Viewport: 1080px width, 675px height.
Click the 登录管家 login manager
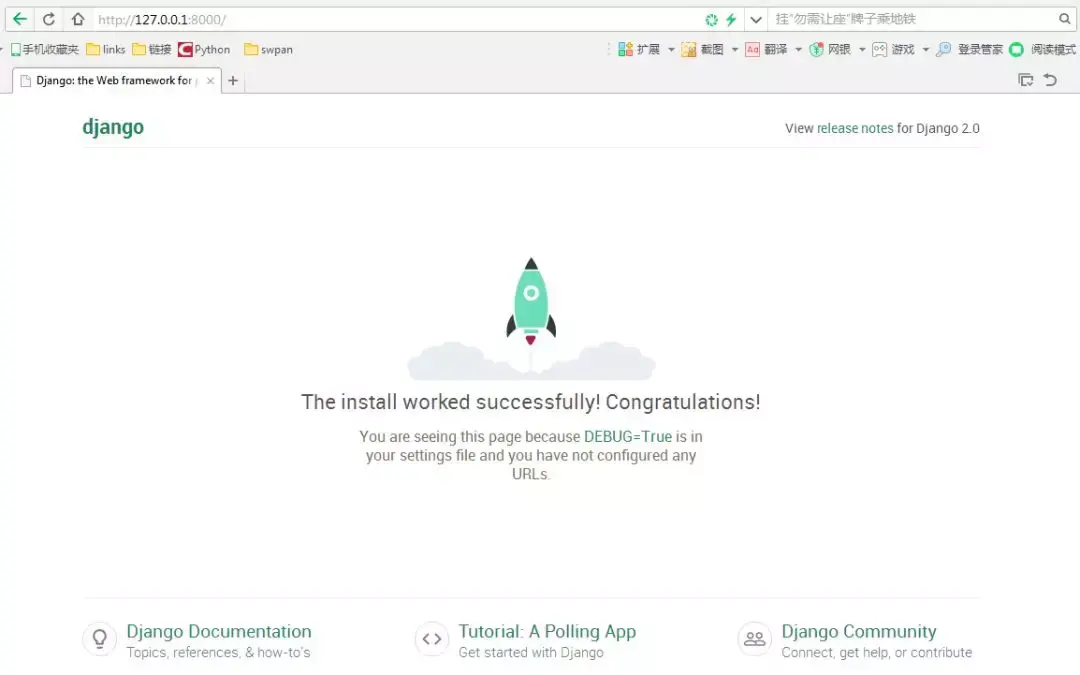(x=969, y=50)
